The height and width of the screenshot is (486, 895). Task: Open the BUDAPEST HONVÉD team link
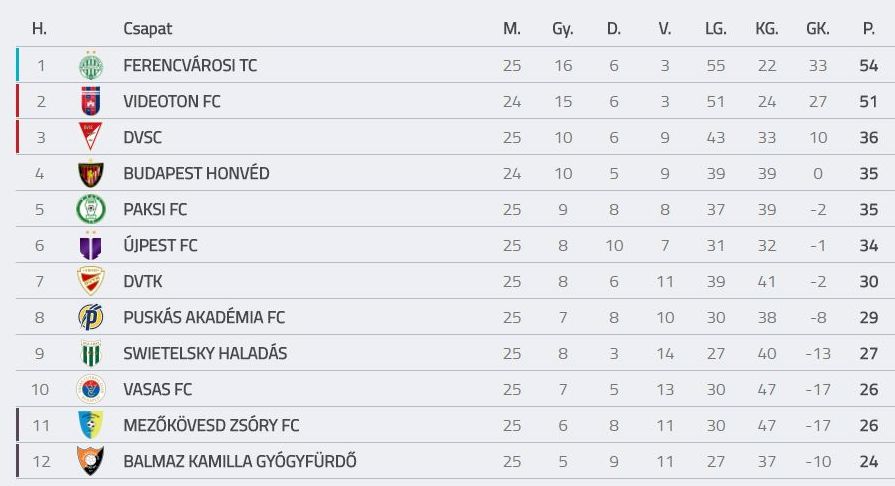click(x=196, y=173)
